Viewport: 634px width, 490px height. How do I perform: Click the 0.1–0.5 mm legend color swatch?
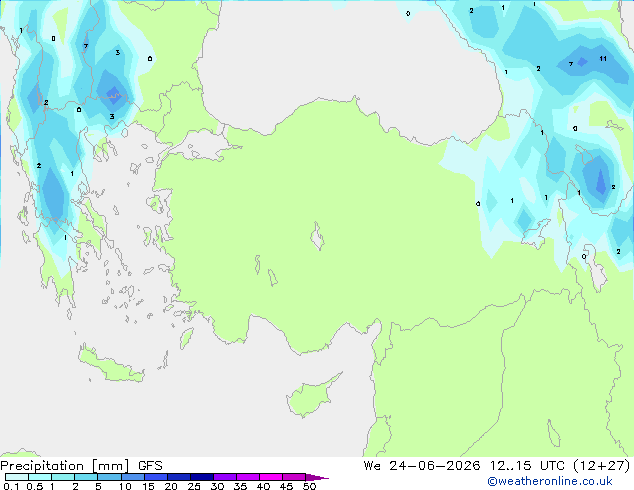[x=17, y=477]
